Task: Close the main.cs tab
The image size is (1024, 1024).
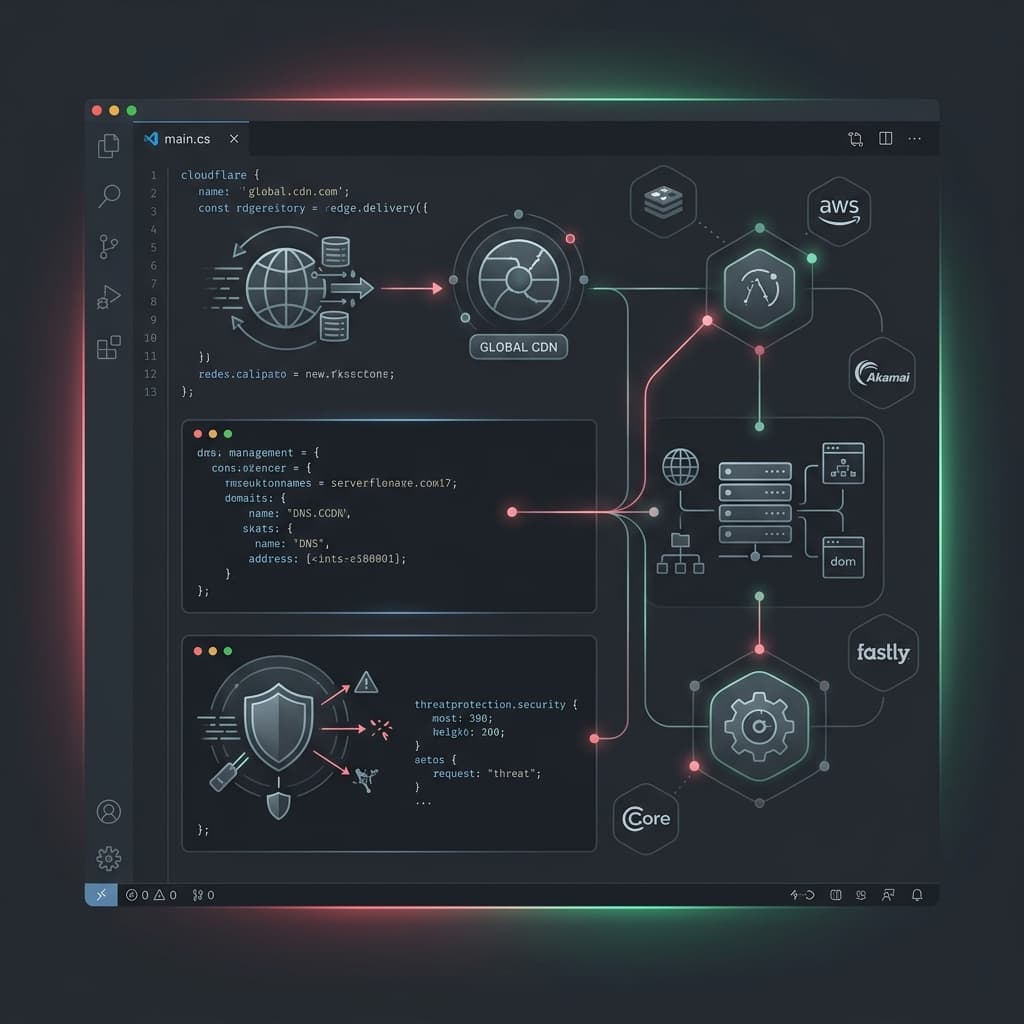Action: pos(234,138)
